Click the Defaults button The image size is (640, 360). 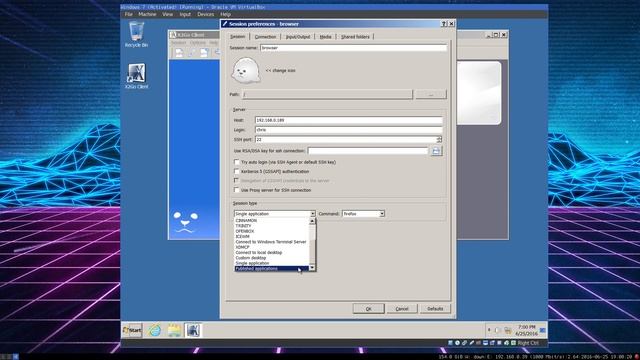(435, 309)
